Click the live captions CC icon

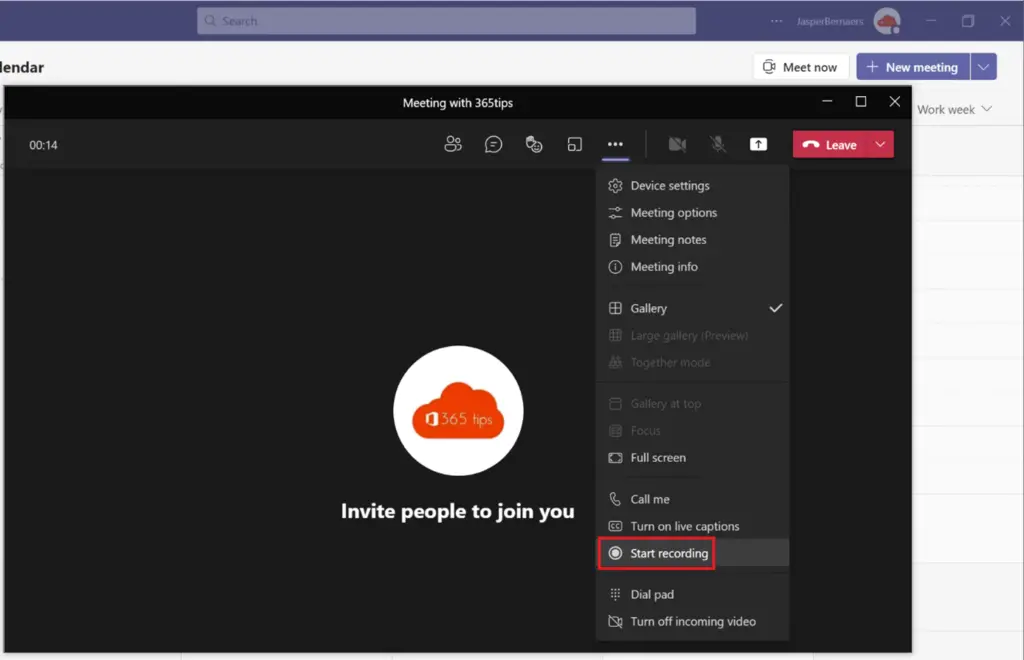click(x=615, y=526)
